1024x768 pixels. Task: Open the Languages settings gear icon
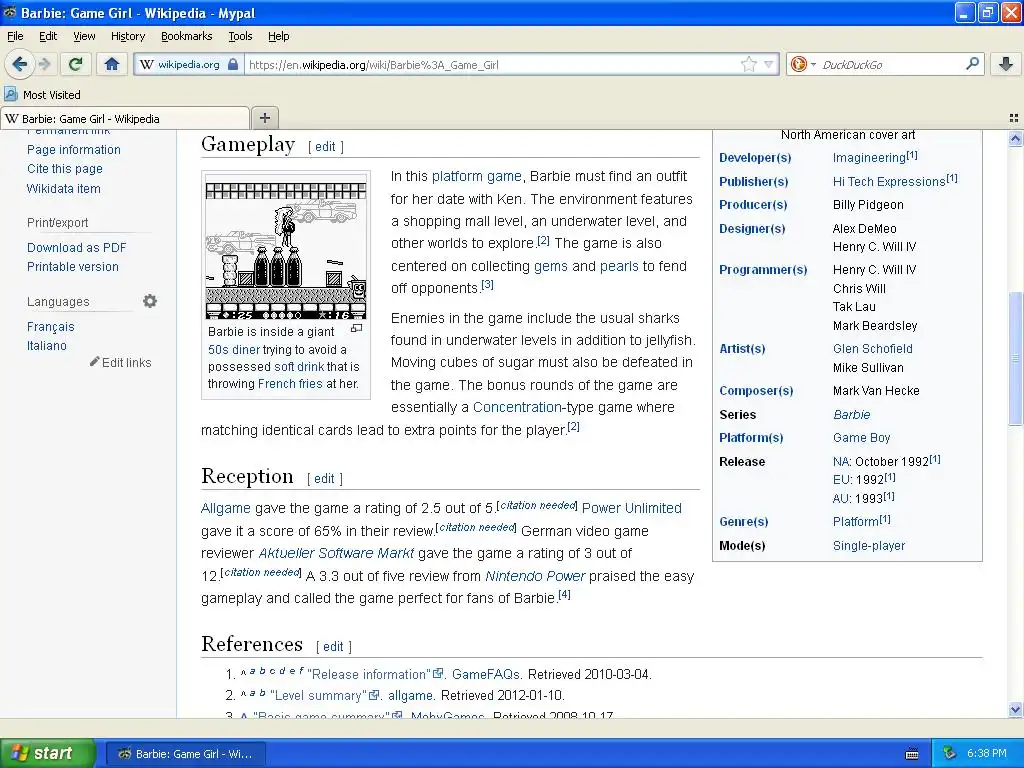(x=150, y=301)
